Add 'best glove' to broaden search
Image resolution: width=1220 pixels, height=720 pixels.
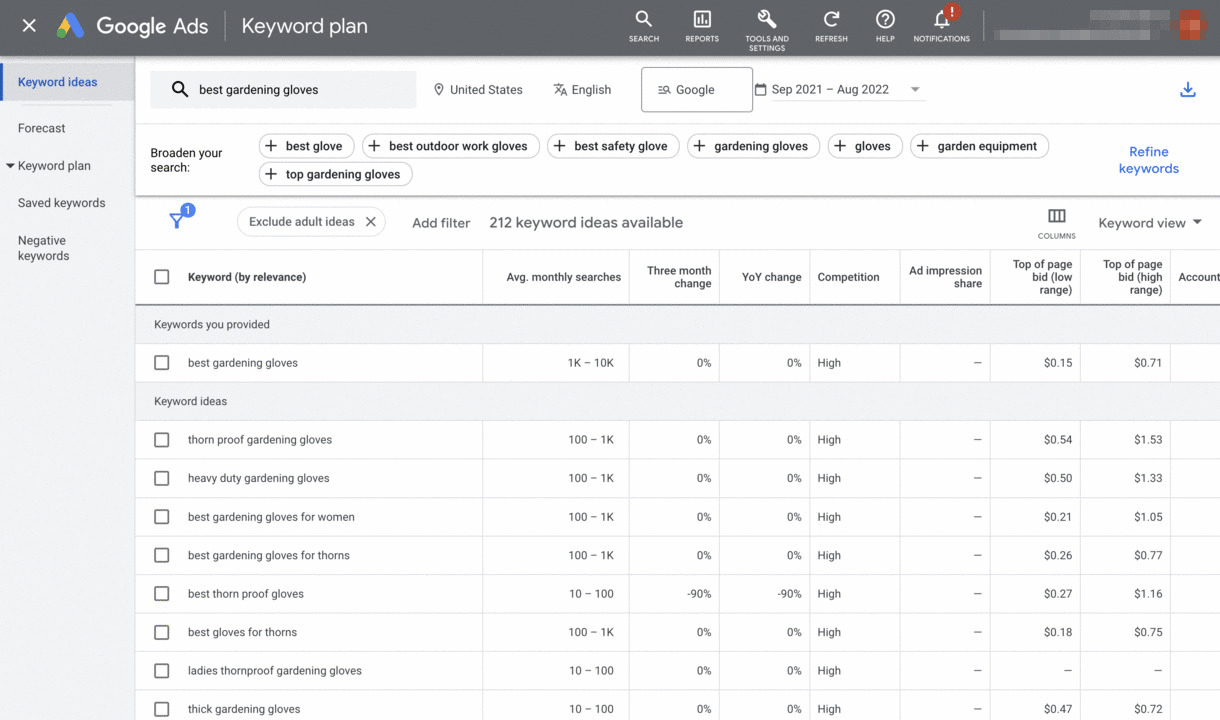[305, 146]
